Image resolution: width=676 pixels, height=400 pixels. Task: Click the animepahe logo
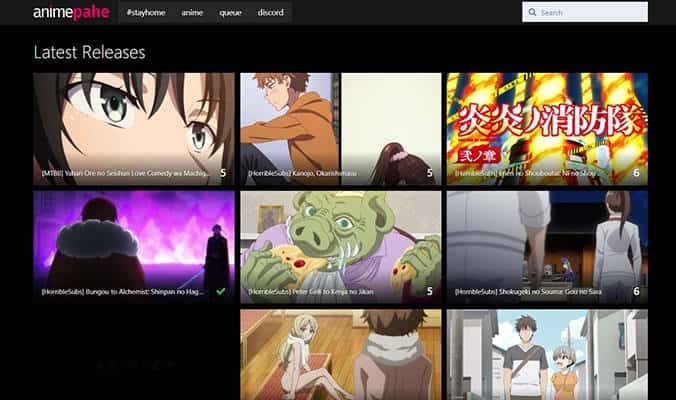click(71, 12)
